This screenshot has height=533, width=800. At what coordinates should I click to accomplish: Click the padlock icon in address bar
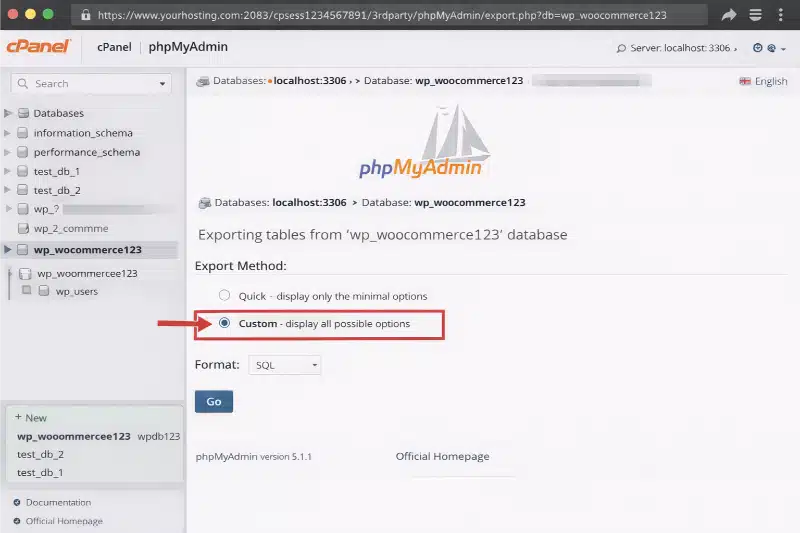(x=86, y=15)
